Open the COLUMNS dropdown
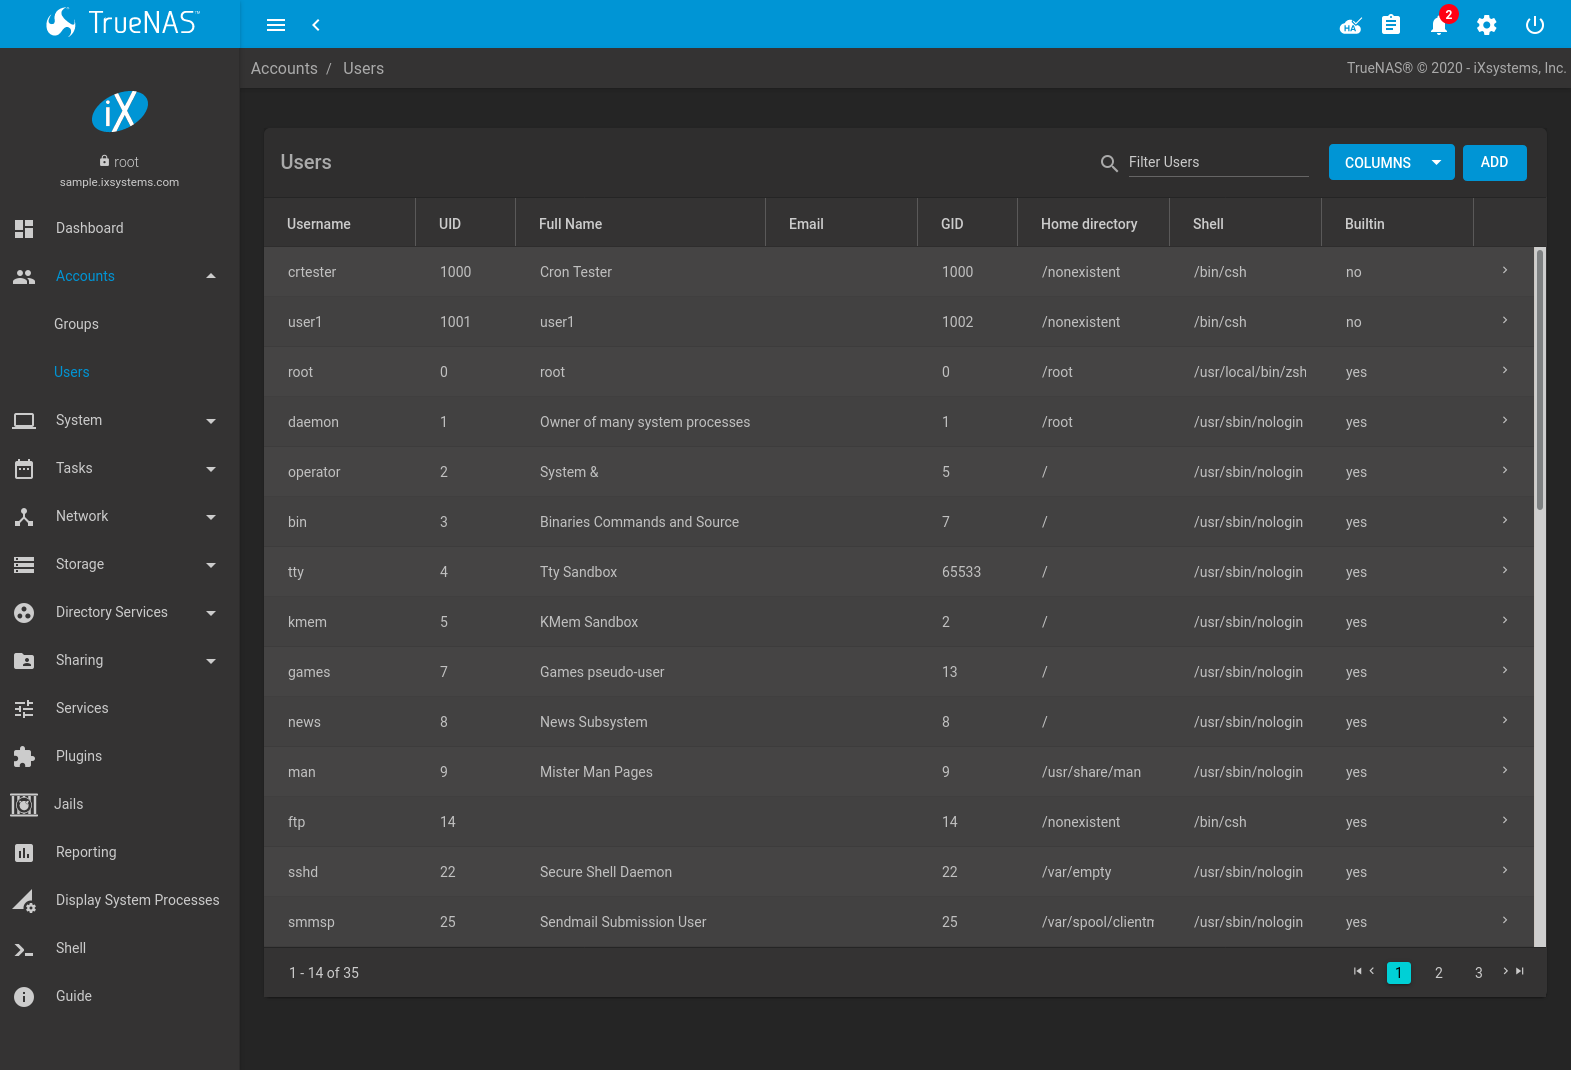 [x=1391, y=163]
